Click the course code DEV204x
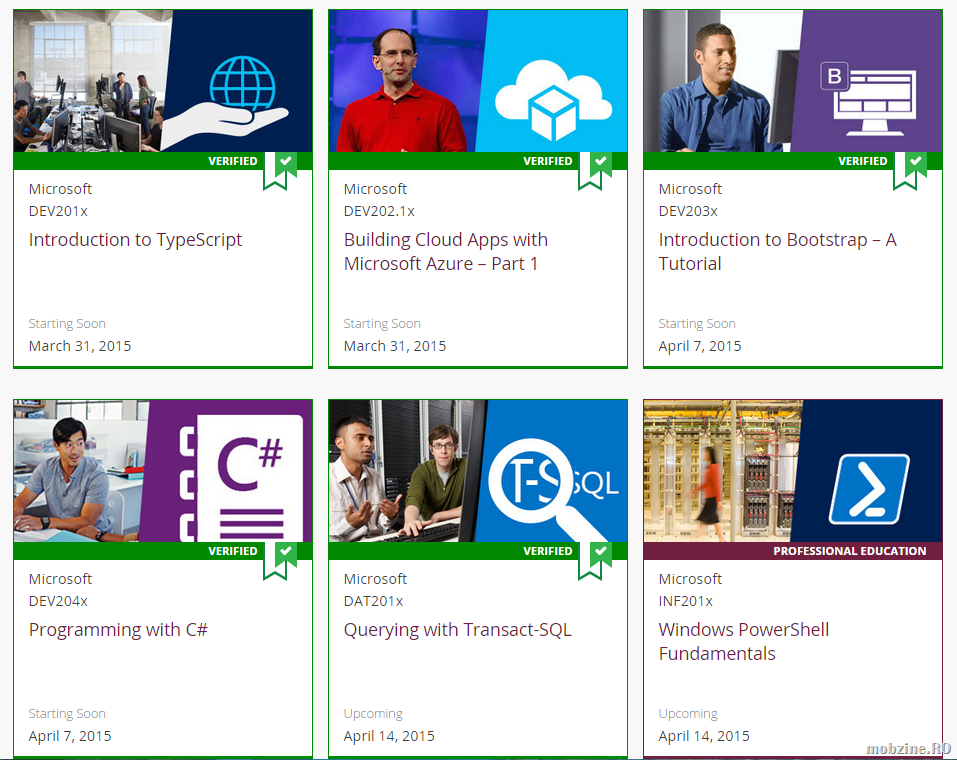 click(58, 601)
